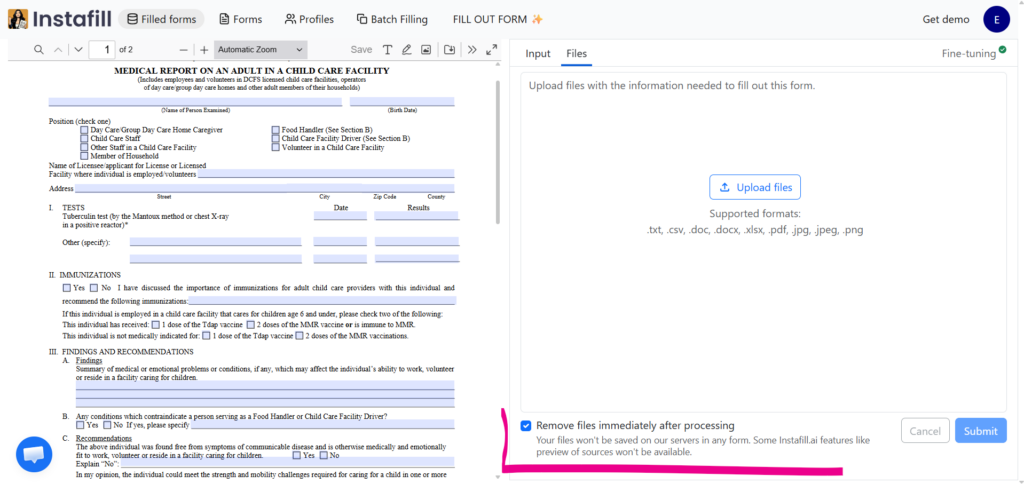This screenshot has height=484, width=1024.
Task: Select the draw pencil tool
Action: [407, 49]
